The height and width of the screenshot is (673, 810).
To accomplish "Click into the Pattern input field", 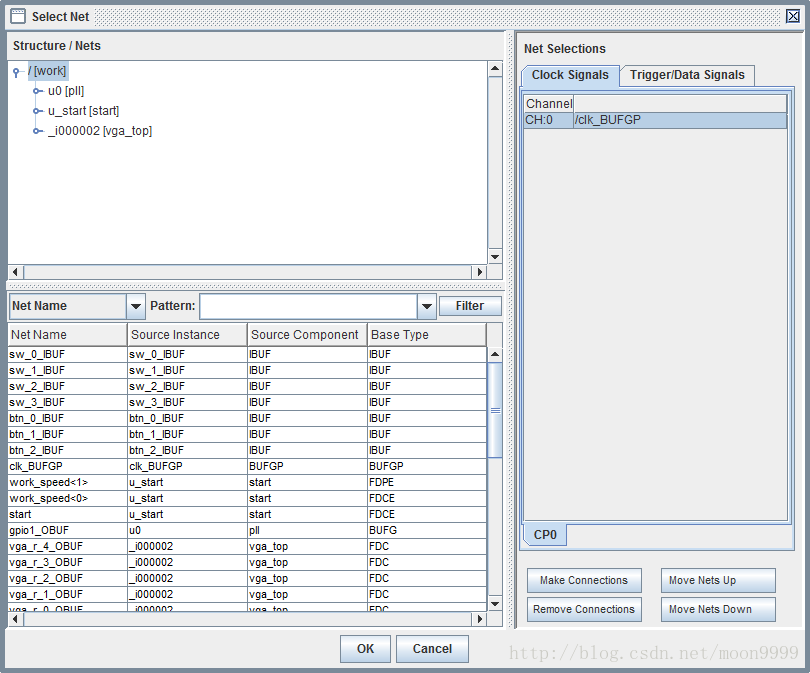I will point(308,306).
